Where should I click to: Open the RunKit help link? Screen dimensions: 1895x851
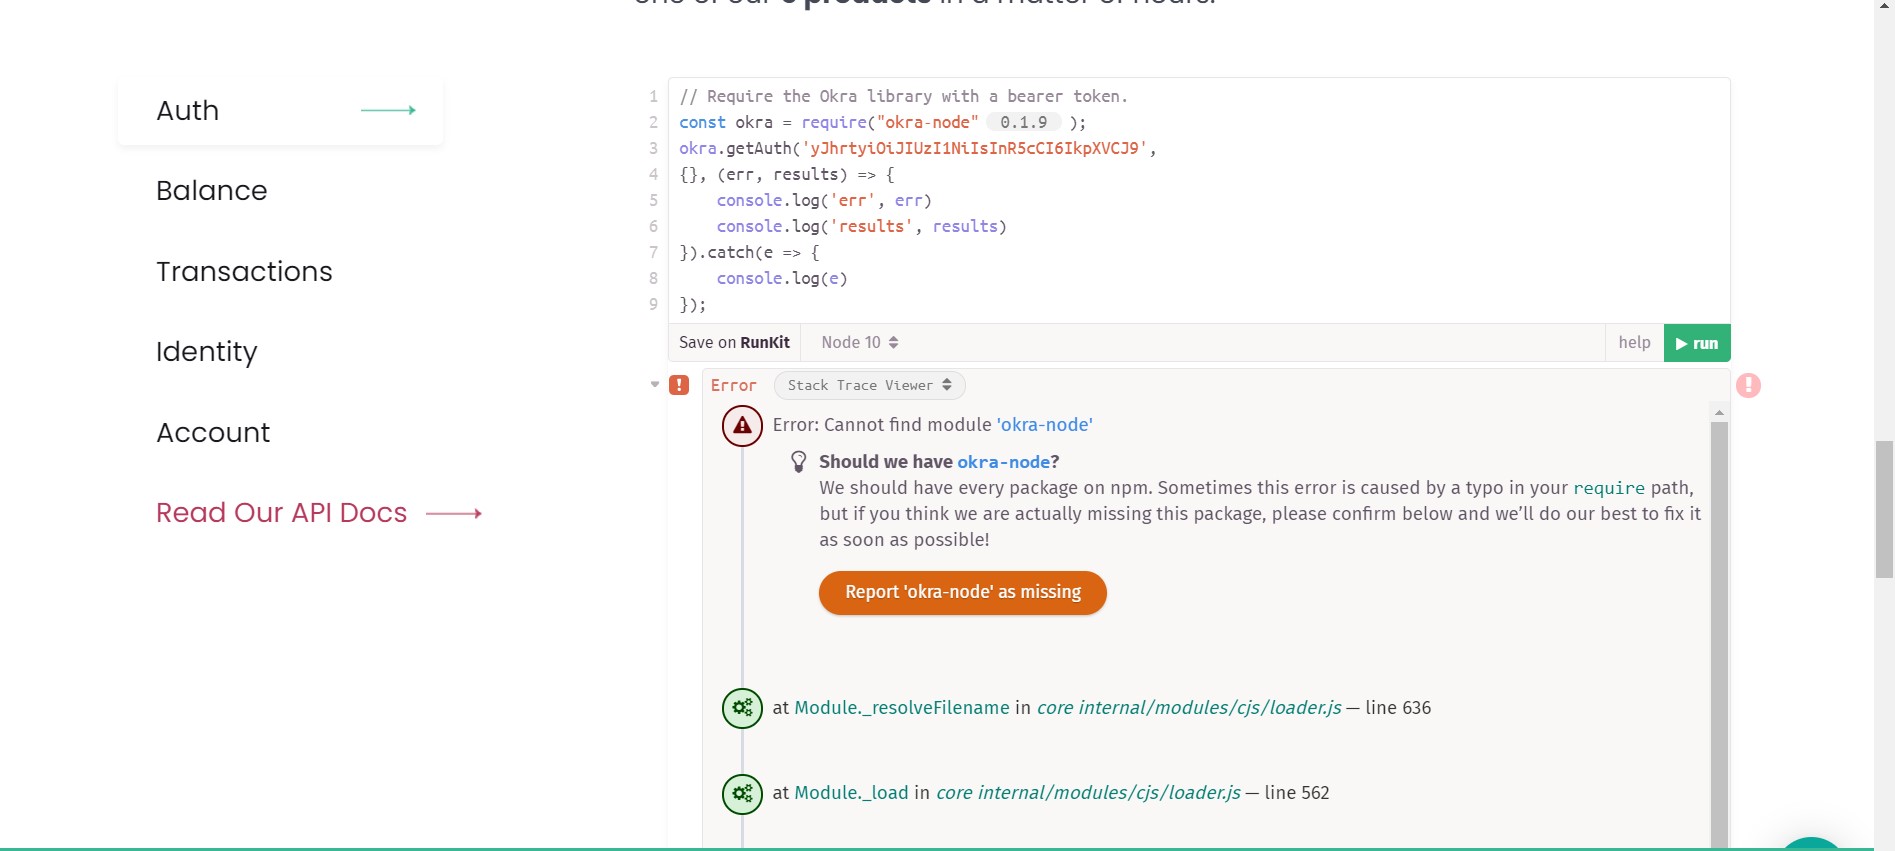point(1634,343)
